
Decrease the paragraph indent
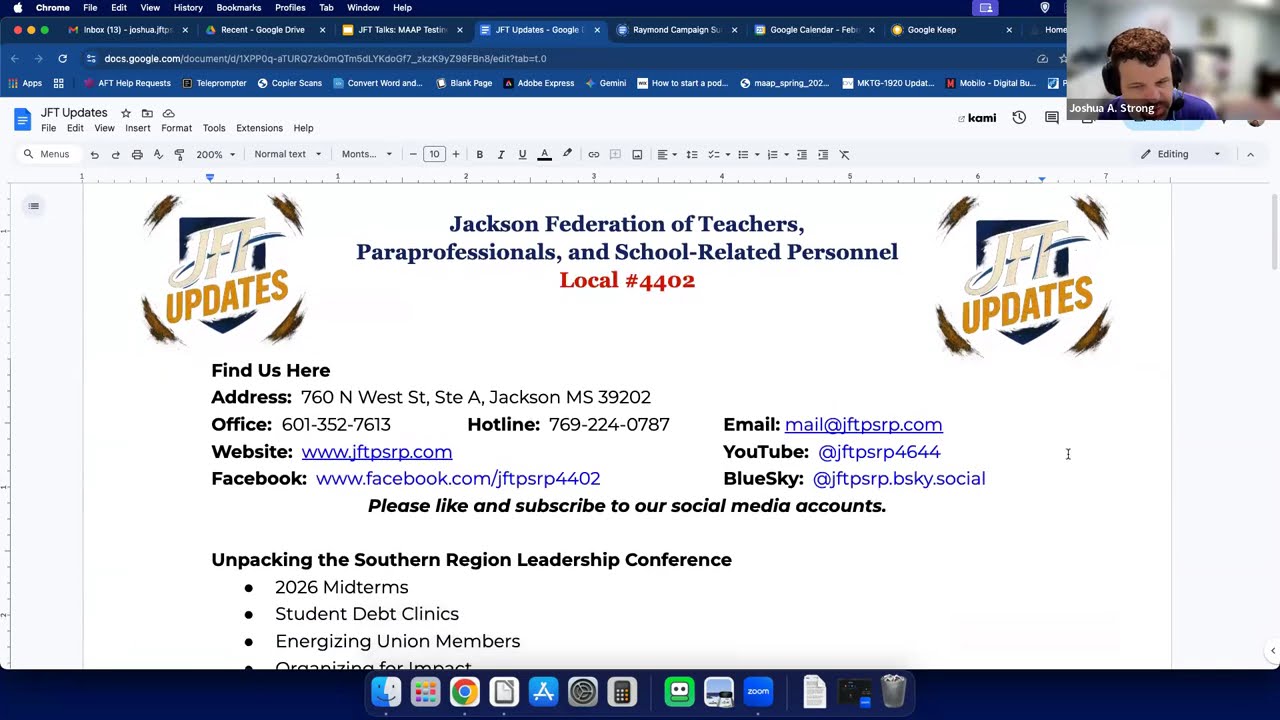coord(802,154)
